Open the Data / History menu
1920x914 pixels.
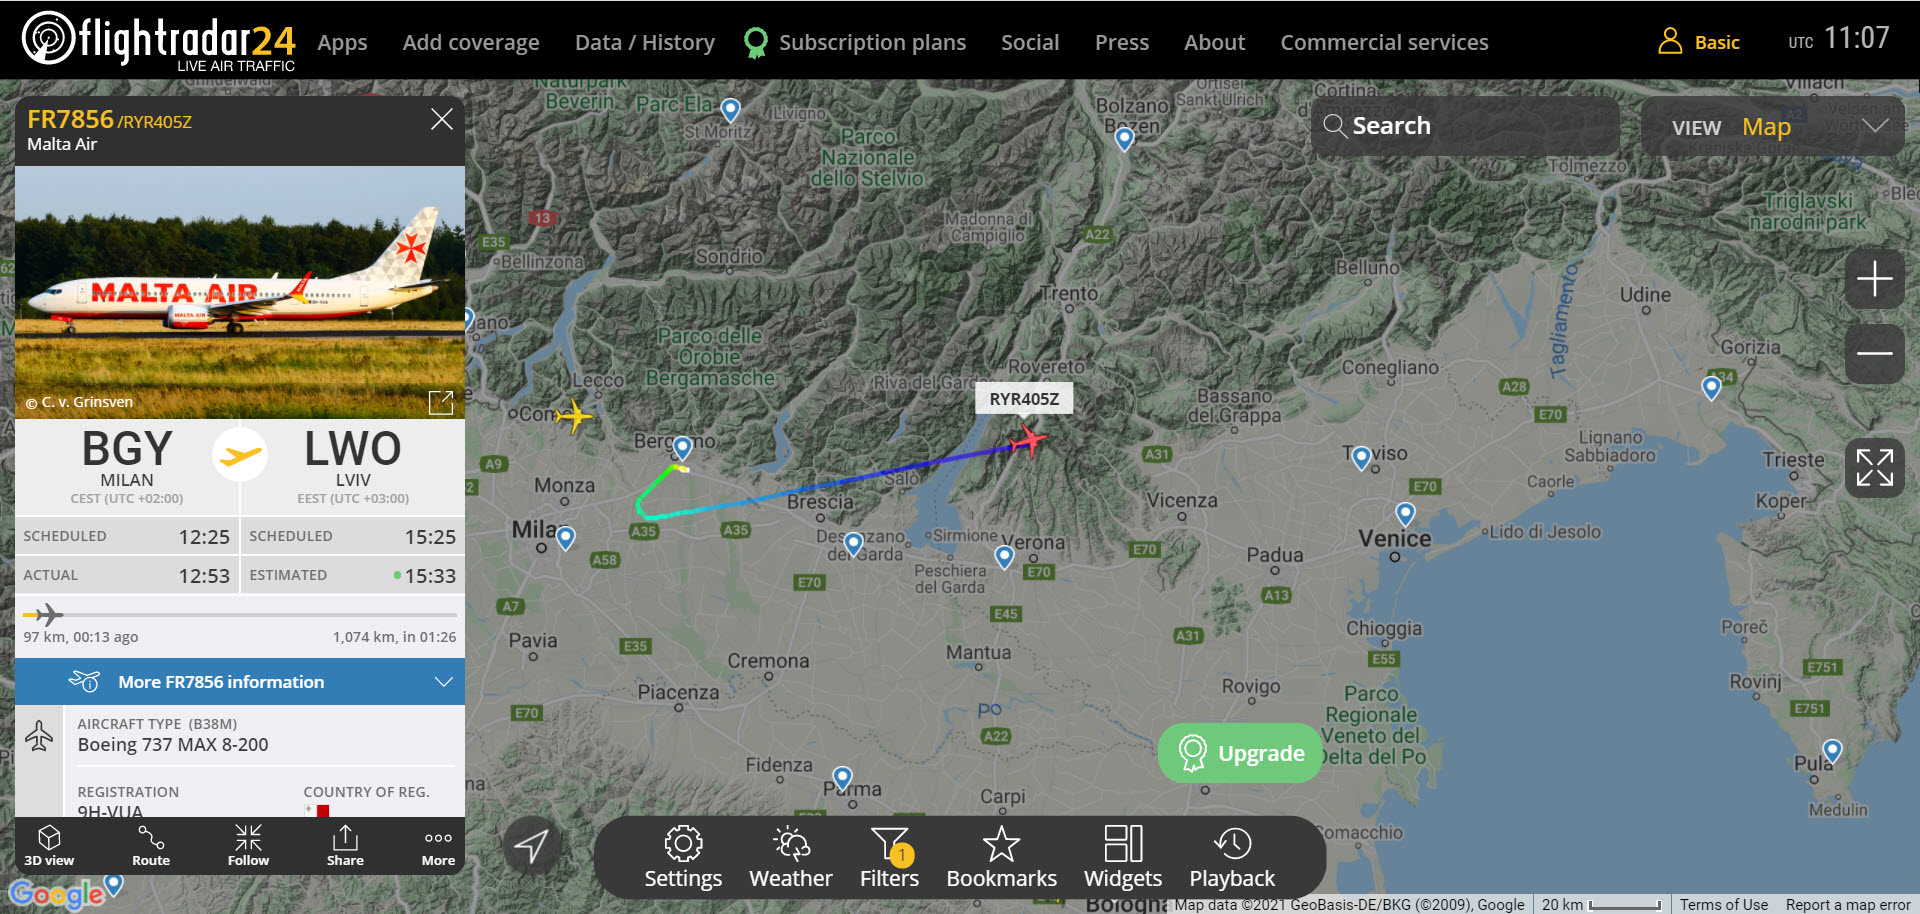(645, 42)
